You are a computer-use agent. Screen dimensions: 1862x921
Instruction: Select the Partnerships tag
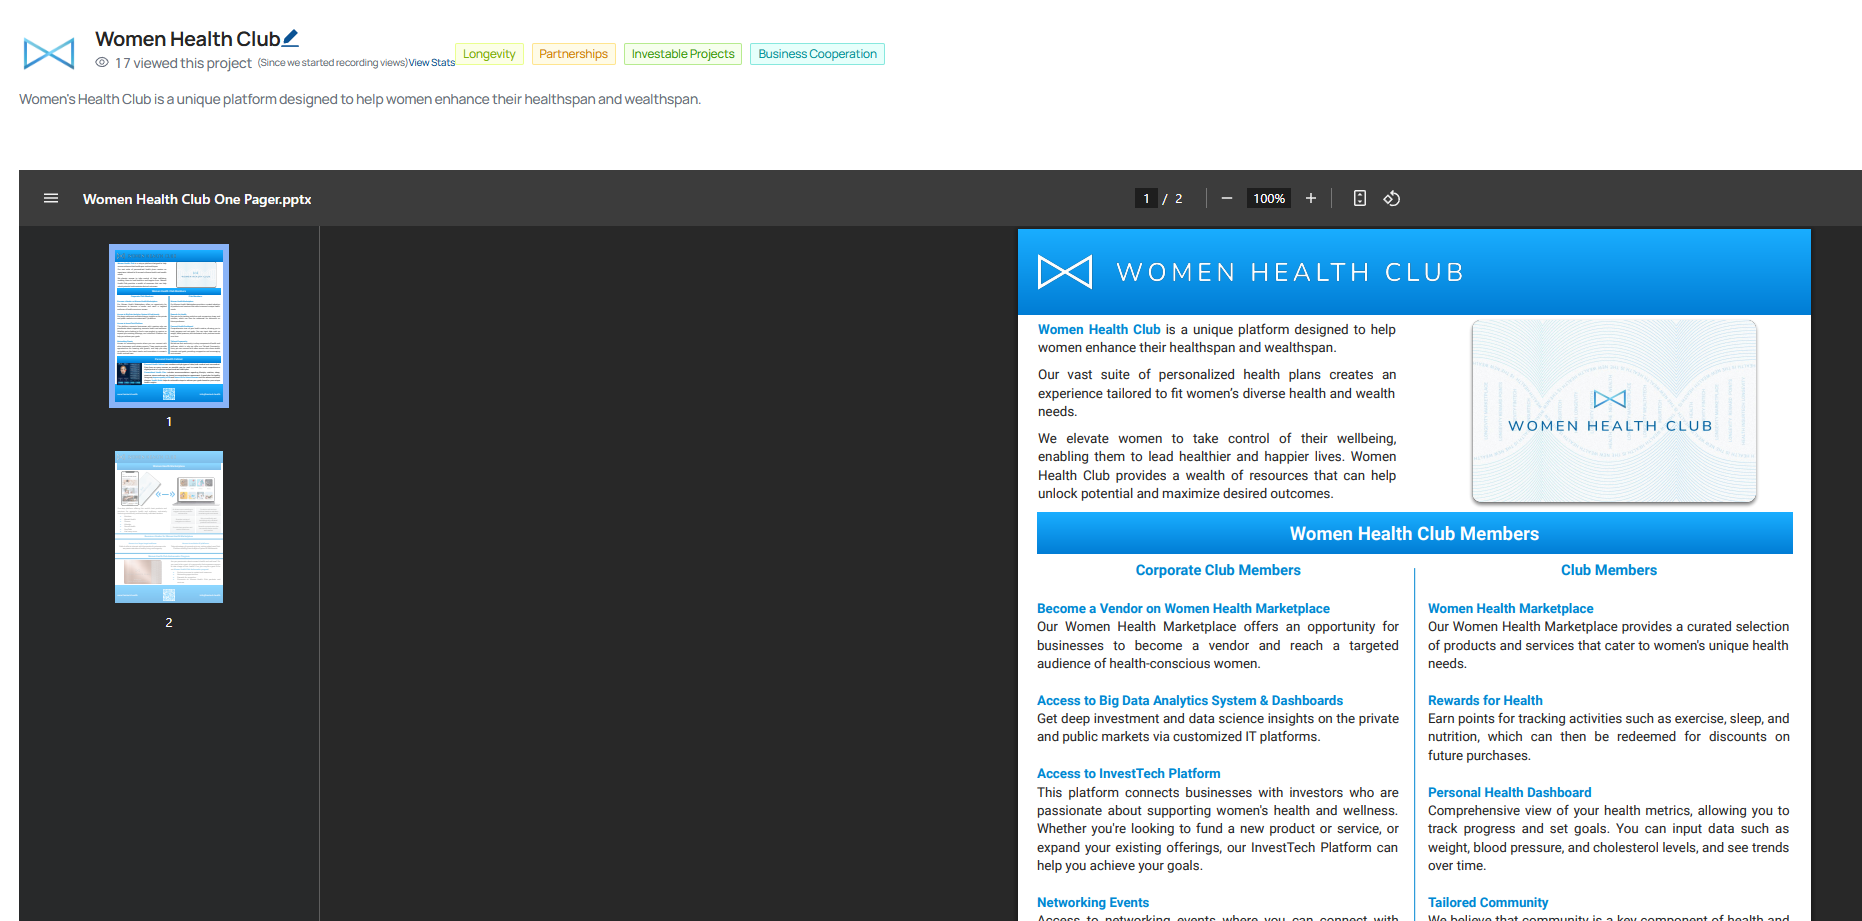[x=573, y=54]
